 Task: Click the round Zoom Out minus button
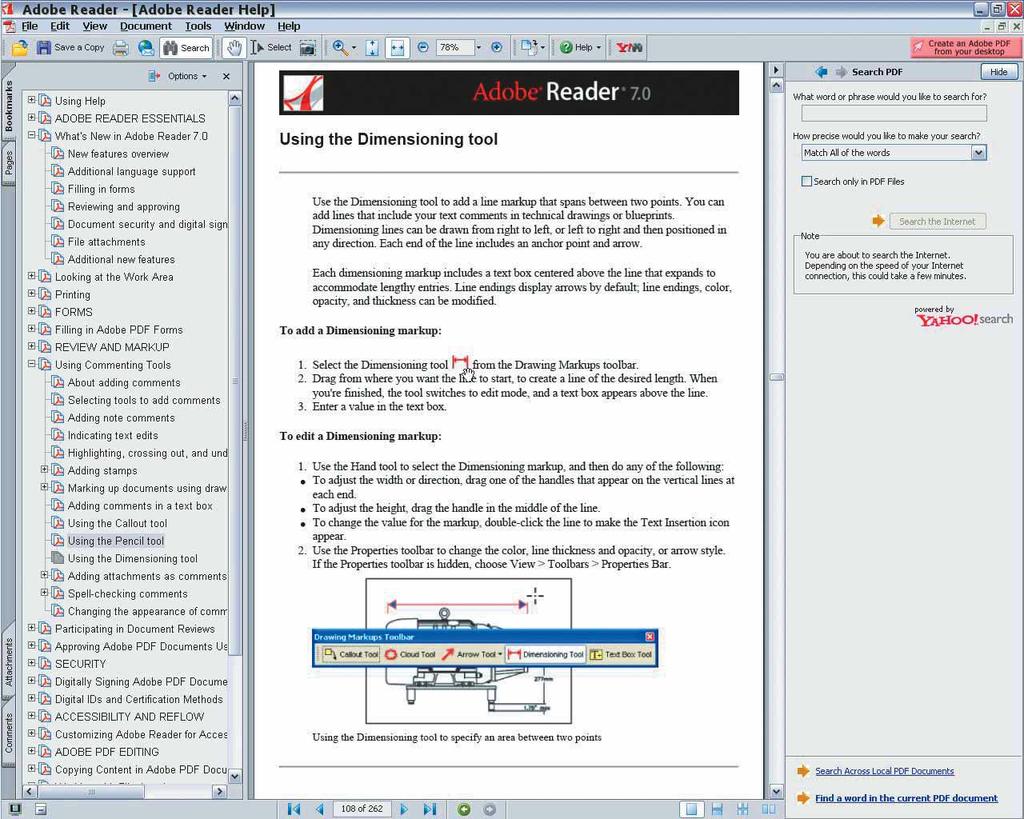point(423,47)
